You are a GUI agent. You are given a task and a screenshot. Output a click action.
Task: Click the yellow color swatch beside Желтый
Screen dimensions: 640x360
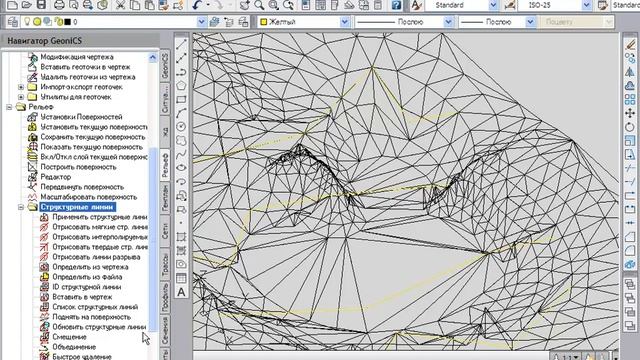264,22
